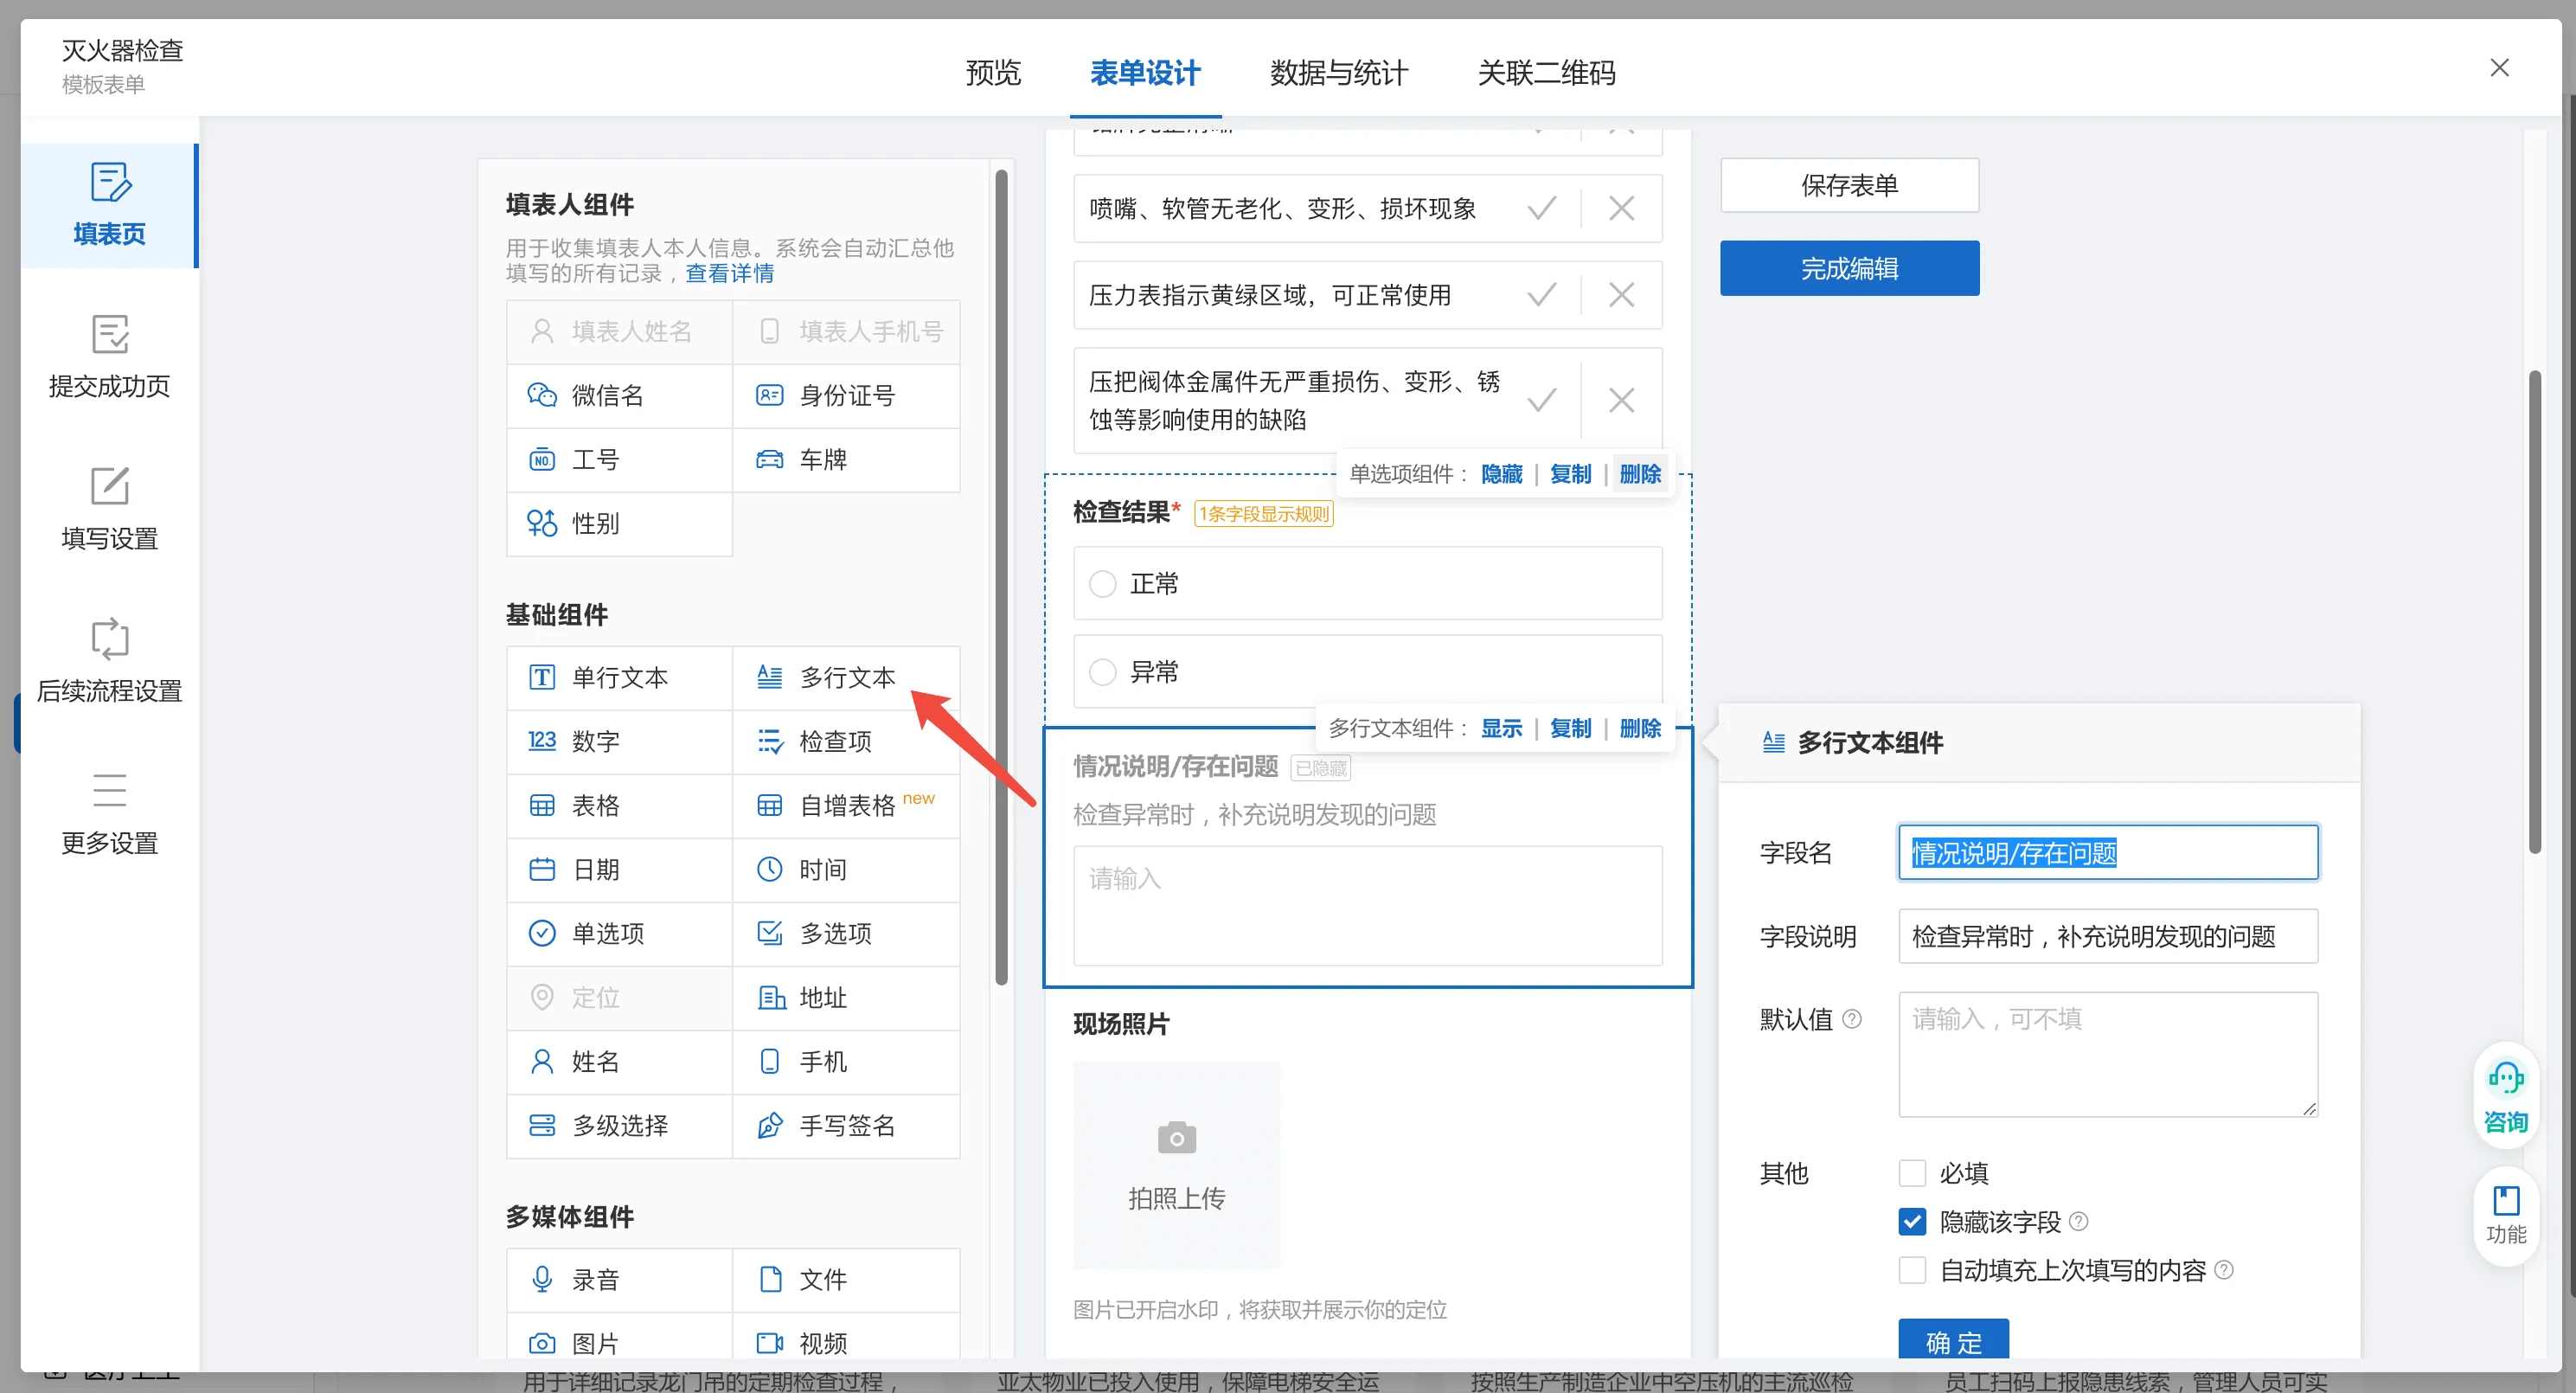
Task: Add the 手写签名 component
Action: click(846, 1125)
